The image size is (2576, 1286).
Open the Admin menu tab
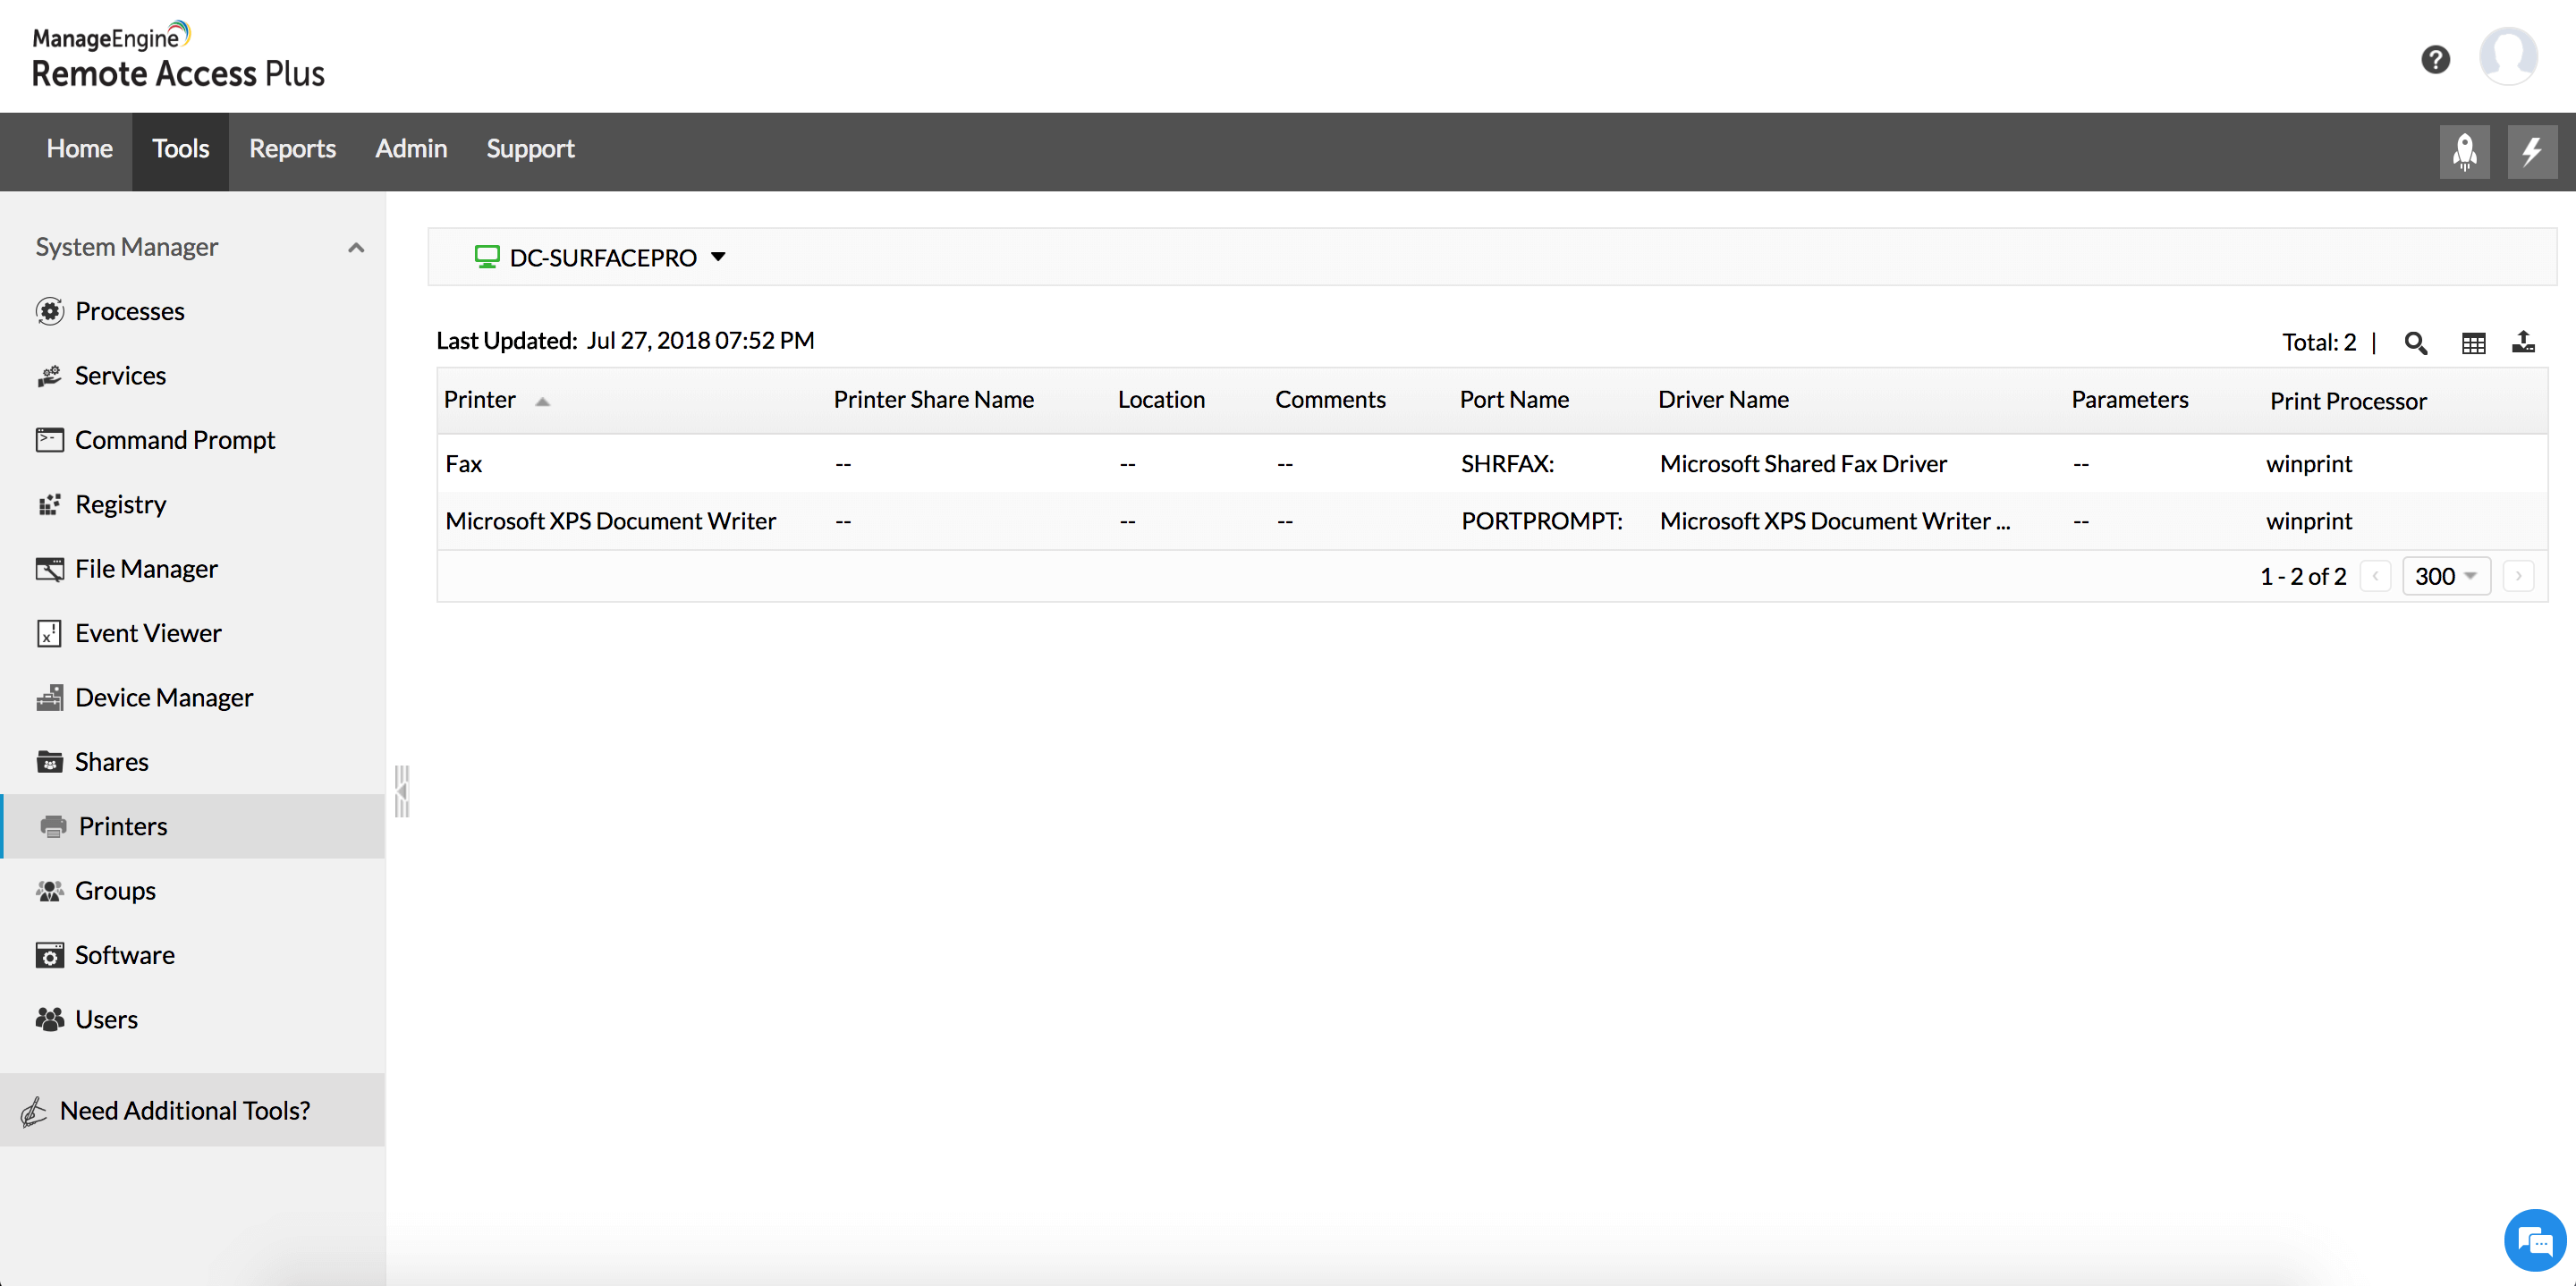411,148
